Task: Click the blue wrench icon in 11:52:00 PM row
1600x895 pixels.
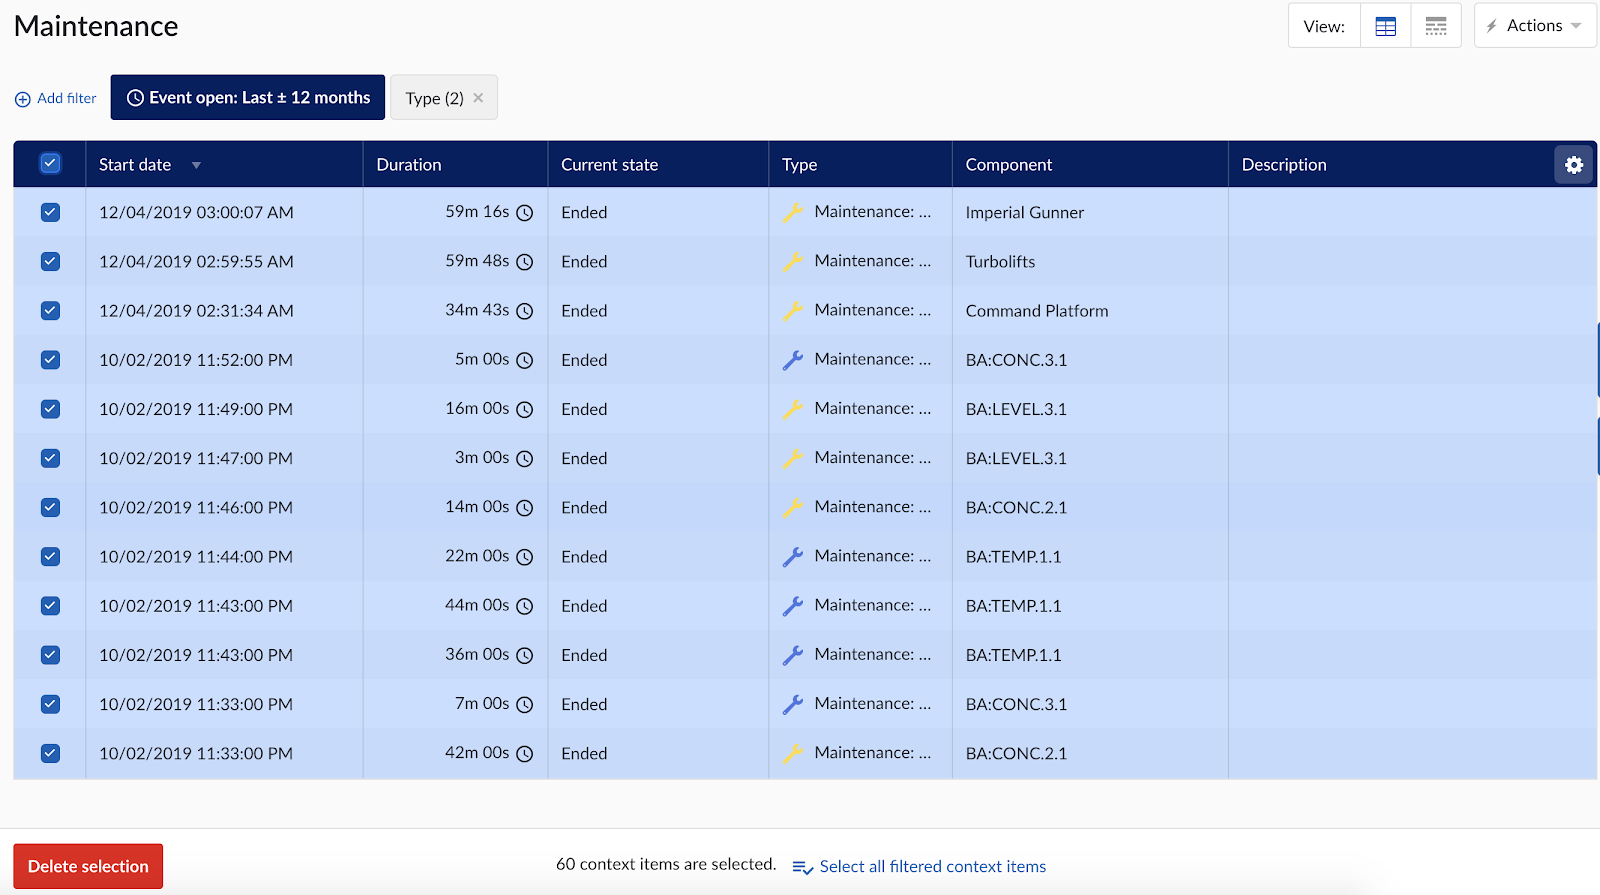Action: coord(793,360)
